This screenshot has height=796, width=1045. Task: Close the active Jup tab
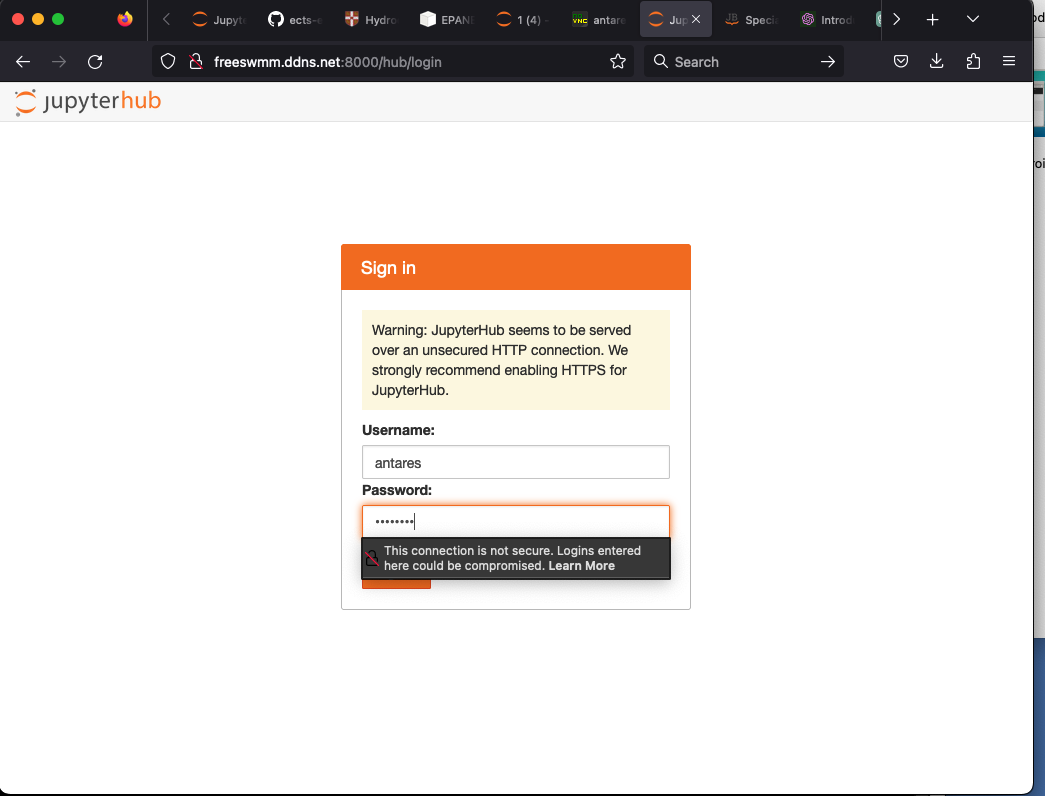click(x=696, y=19)
